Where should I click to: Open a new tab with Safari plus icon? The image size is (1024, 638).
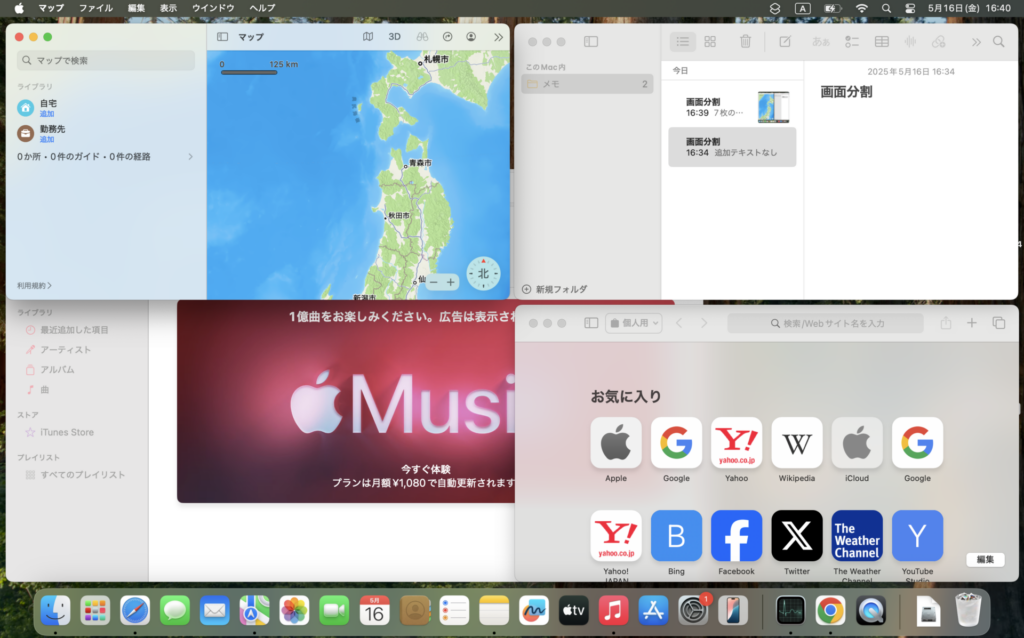click(972, 323)
